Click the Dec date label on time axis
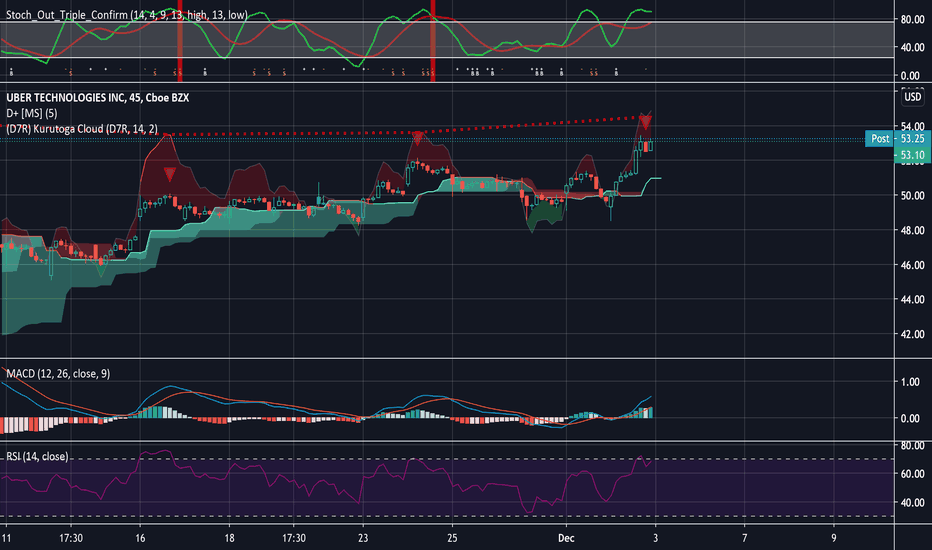 566,538
